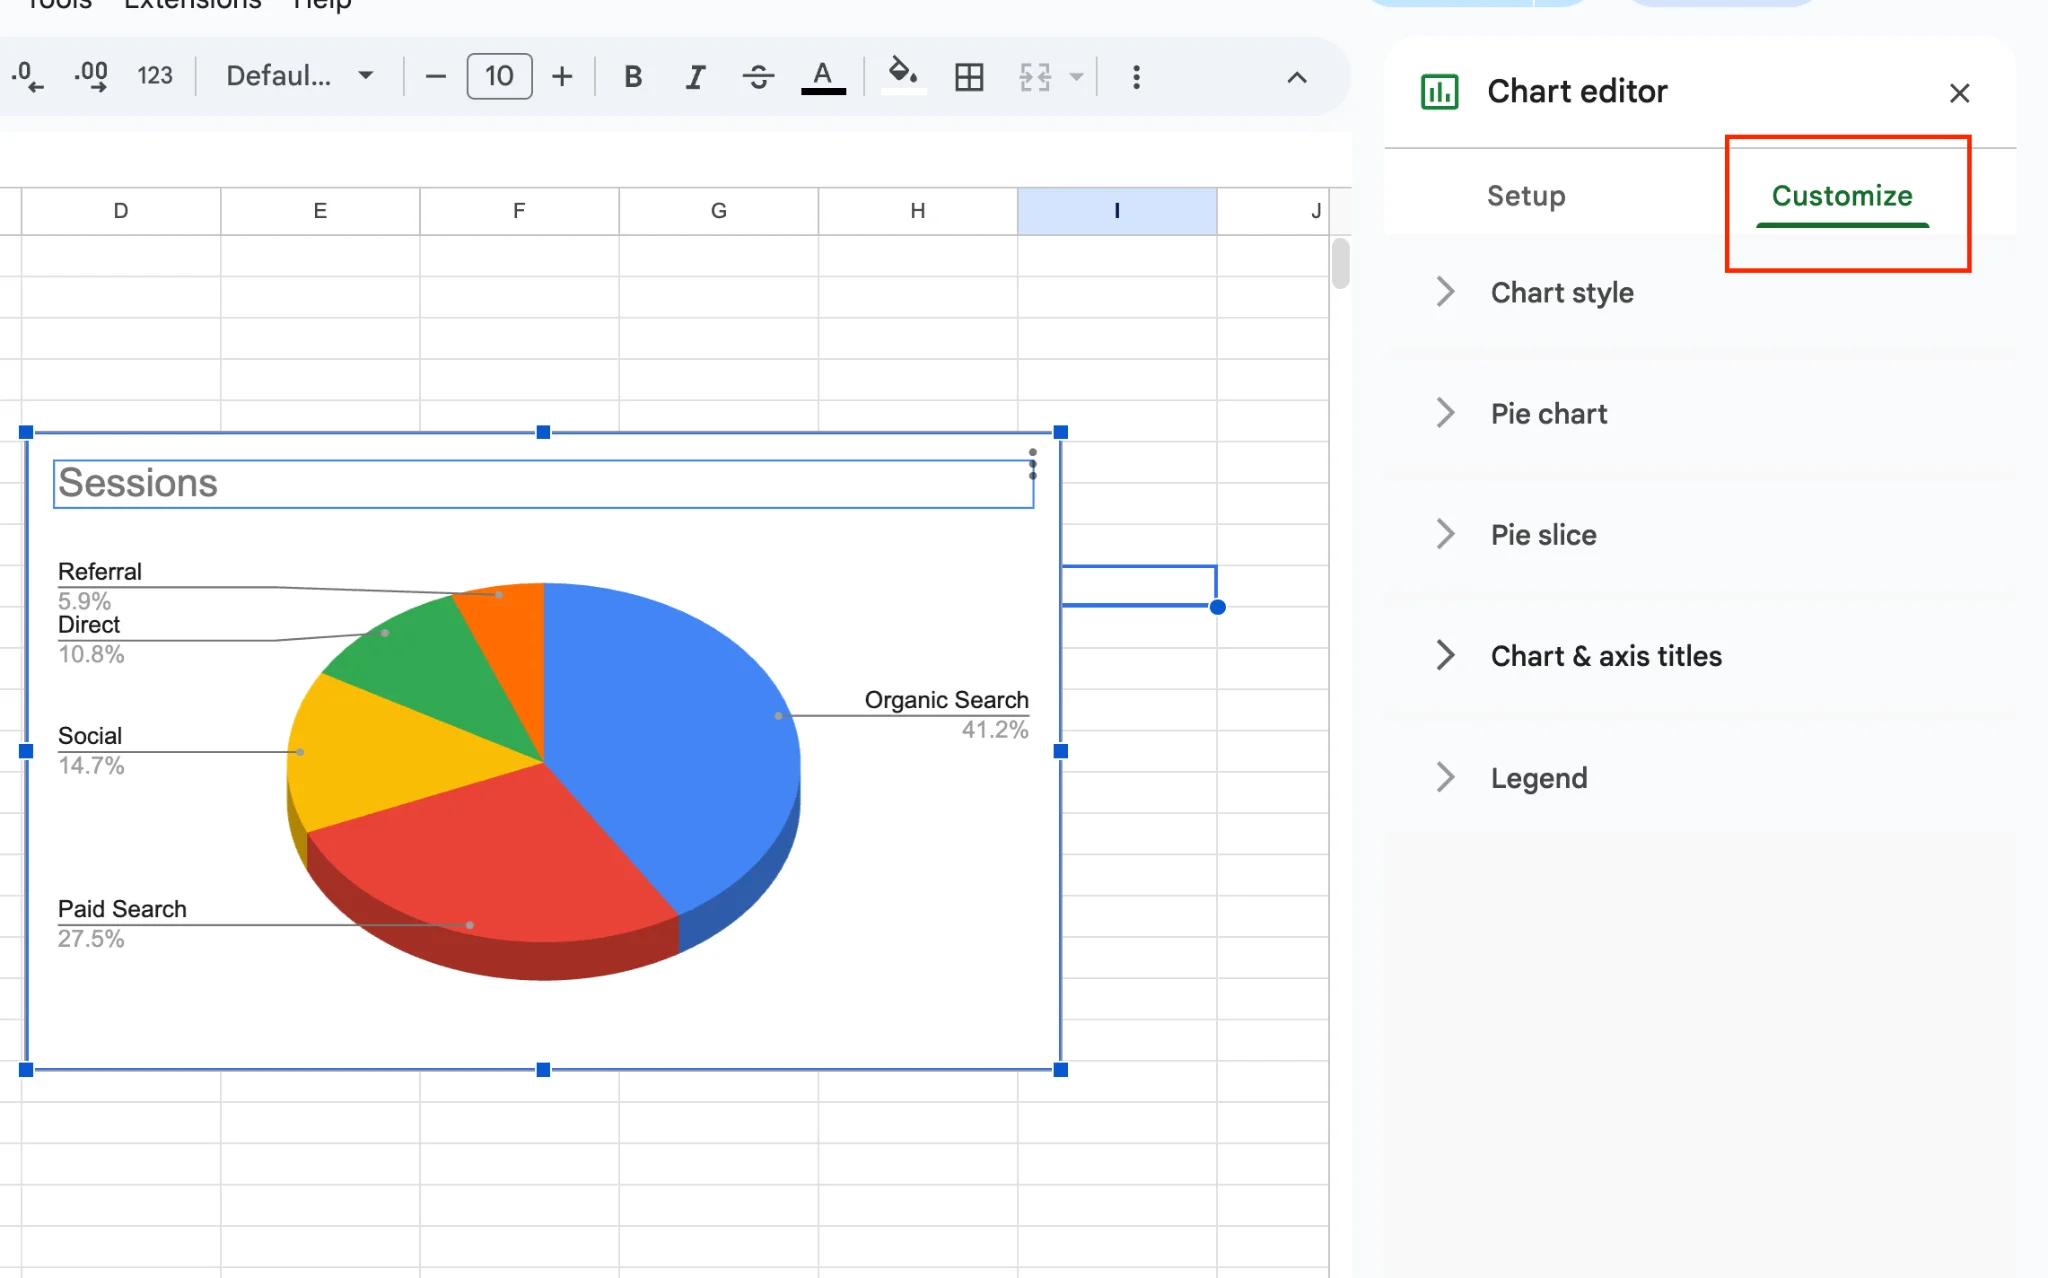Toggle bold formatting
Viewport: 2048px width, 1278px height.
(633, 76)
